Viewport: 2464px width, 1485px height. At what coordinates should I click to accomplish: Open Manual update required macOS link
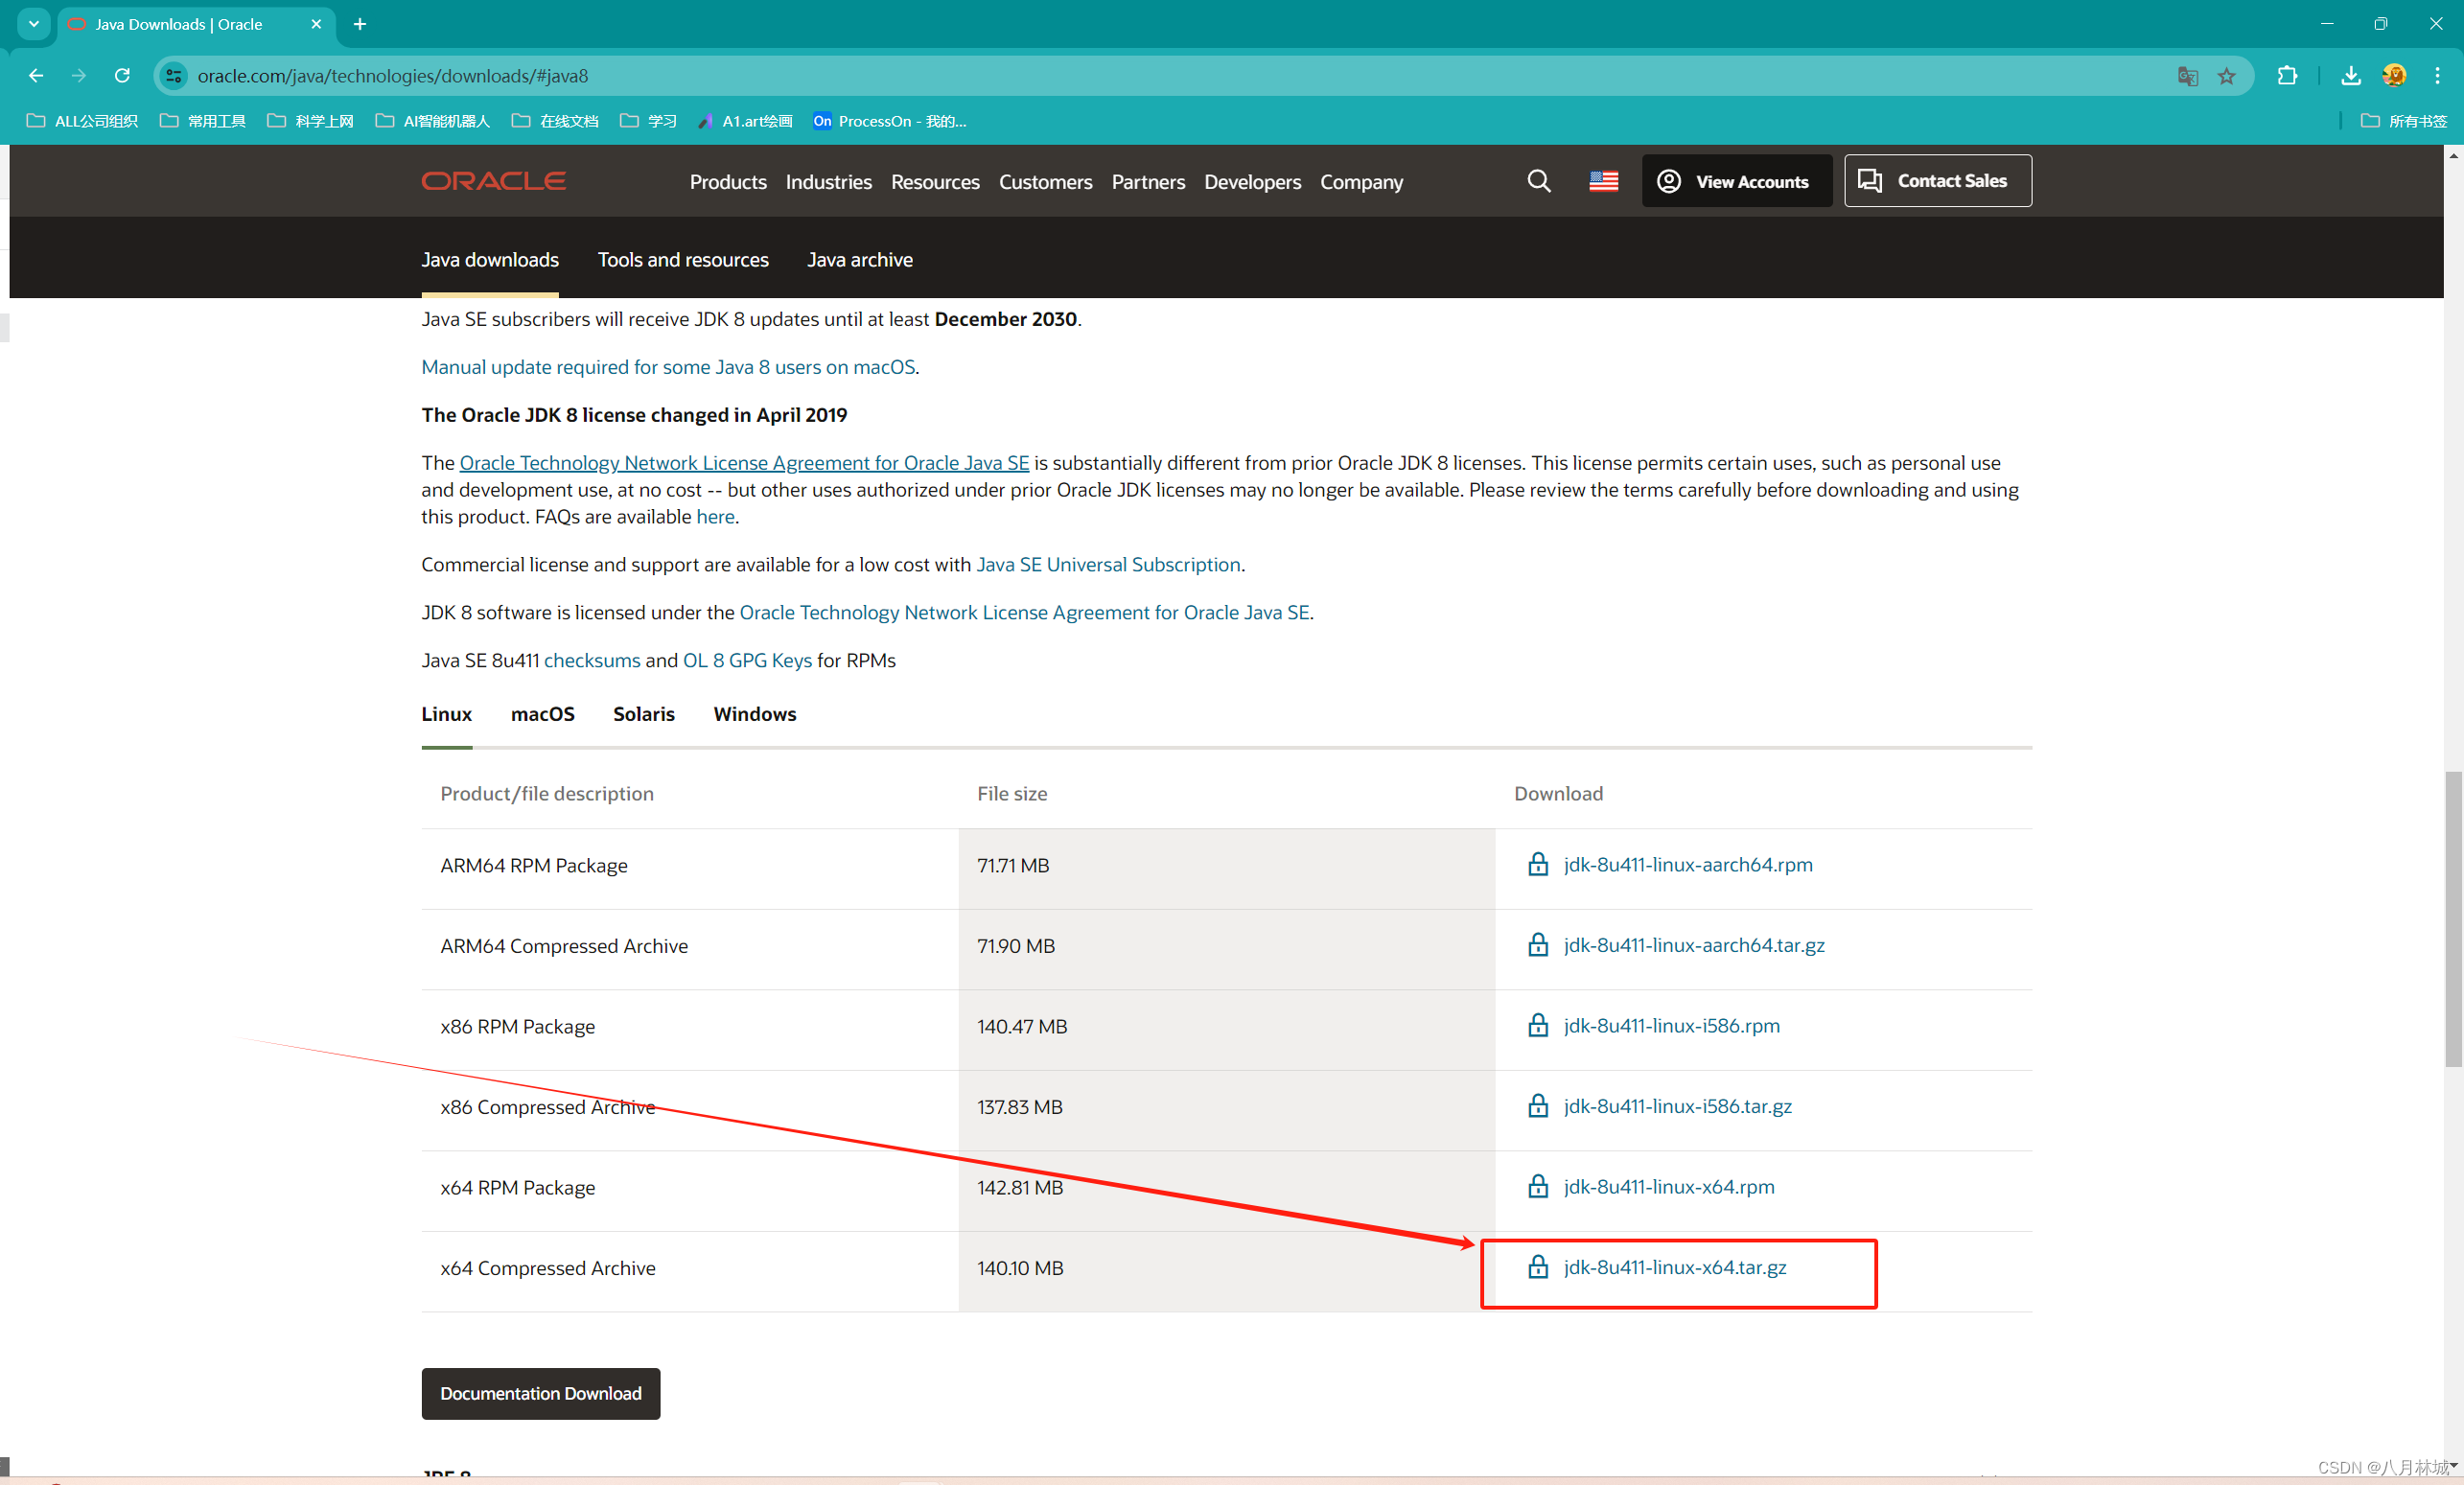pyautogui.click(x=668, y=367)
